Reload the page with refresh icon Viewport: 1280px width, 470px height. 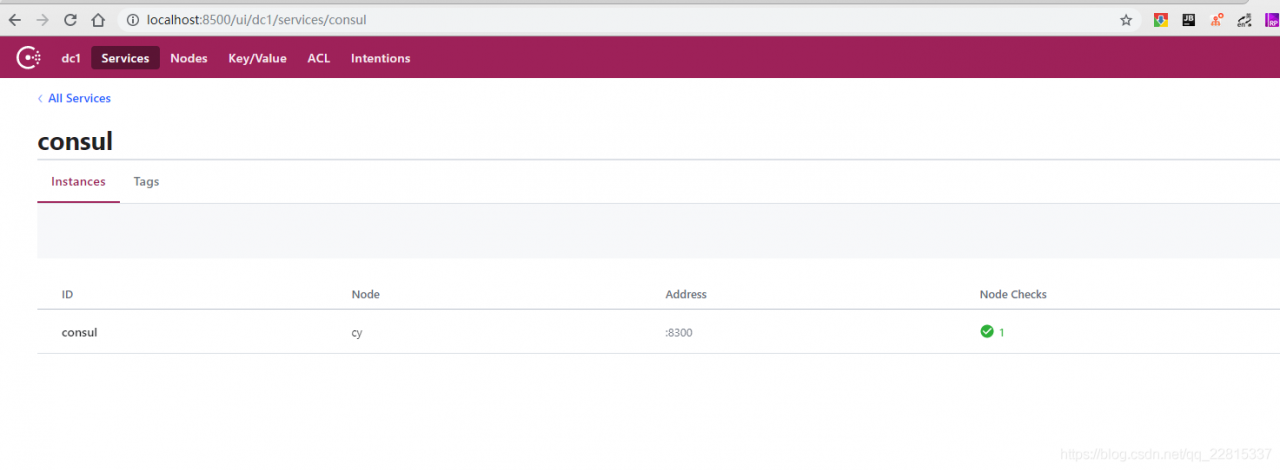click(x=70, y=20)
